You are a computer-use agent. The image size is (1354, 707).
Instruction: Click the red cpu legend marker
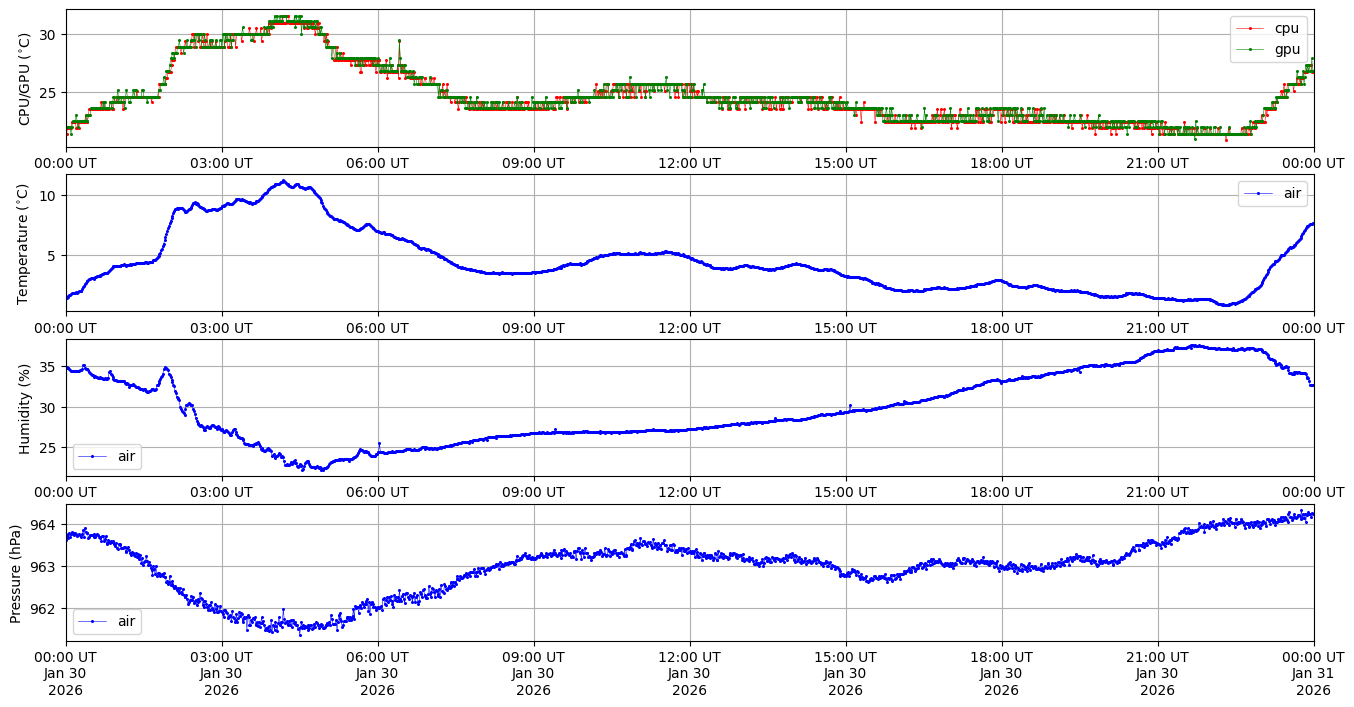point(1251,28)
